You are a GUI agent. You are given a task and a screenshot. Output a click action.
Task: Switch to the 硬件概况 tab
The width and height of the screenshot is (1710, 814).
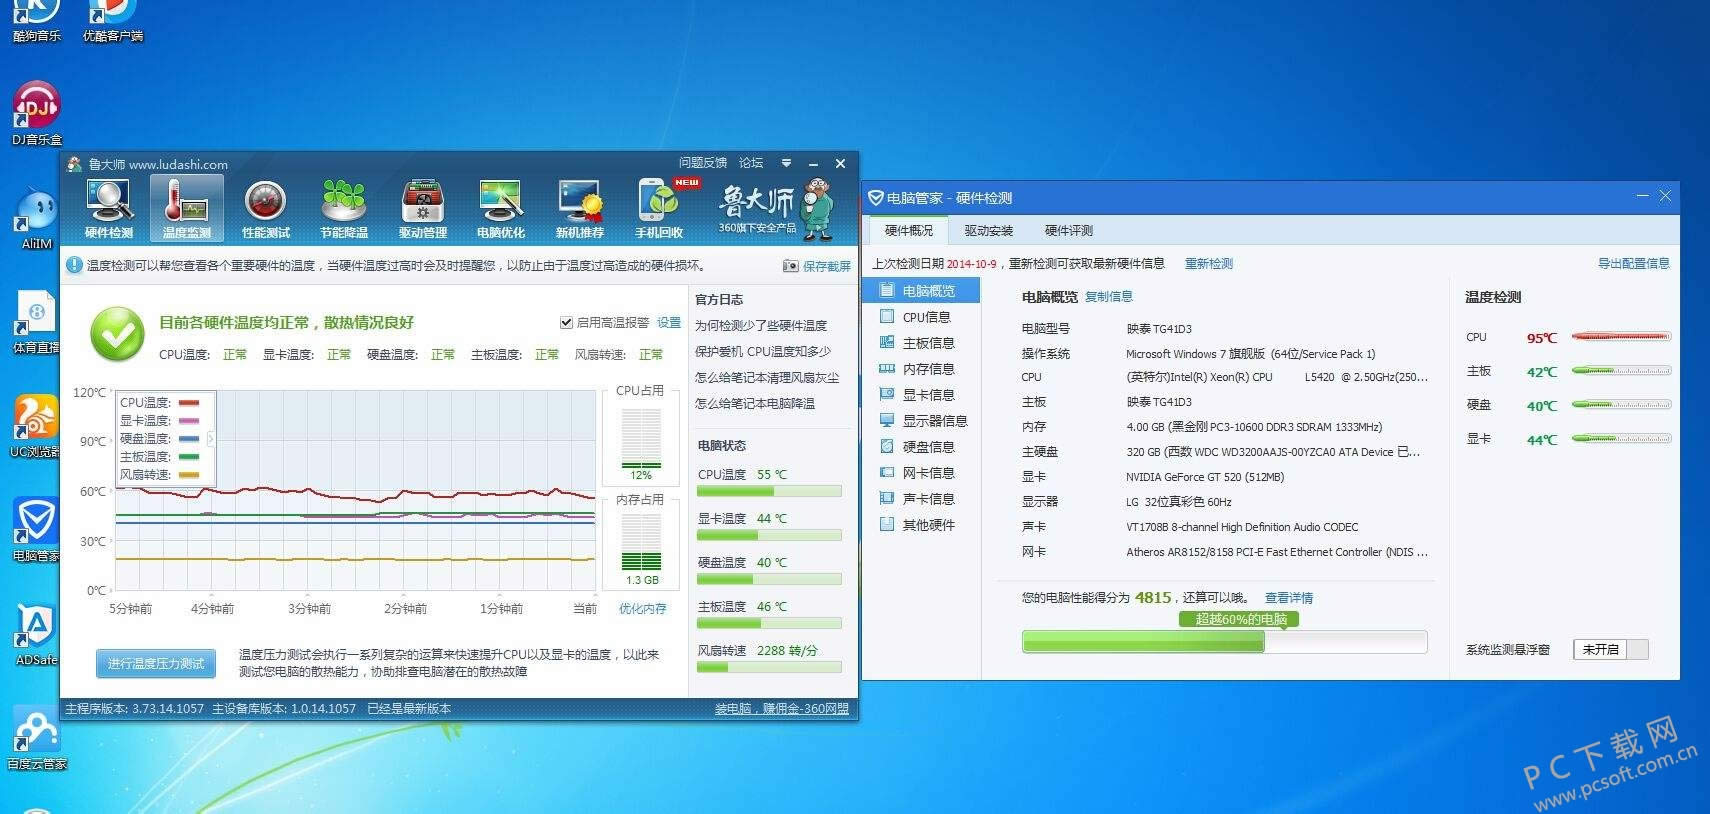908,231
